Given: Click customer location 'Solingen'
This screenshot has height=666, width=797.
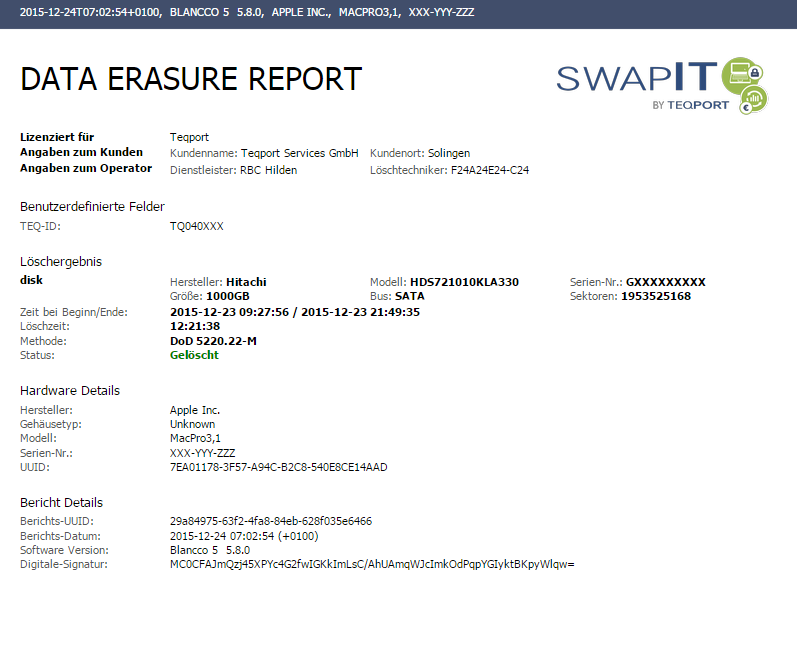Looking at the screenshot, I should (449, 153).
